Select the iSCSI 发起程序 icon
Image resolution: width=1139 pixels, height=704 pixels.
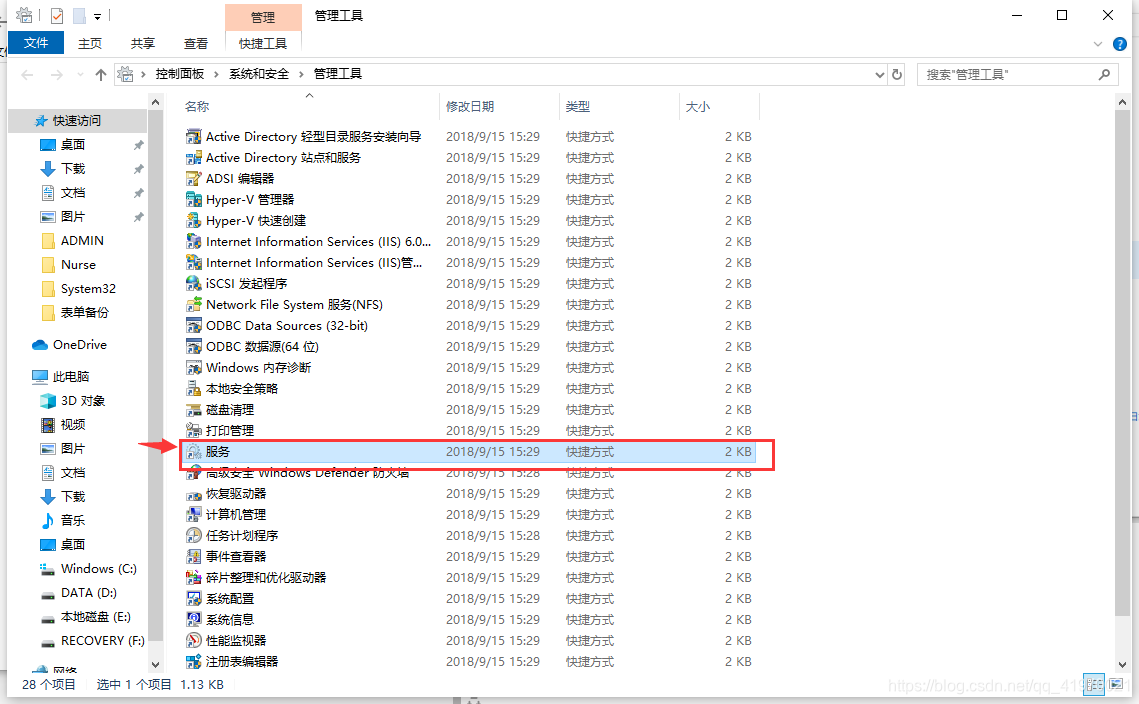point(193,283)
